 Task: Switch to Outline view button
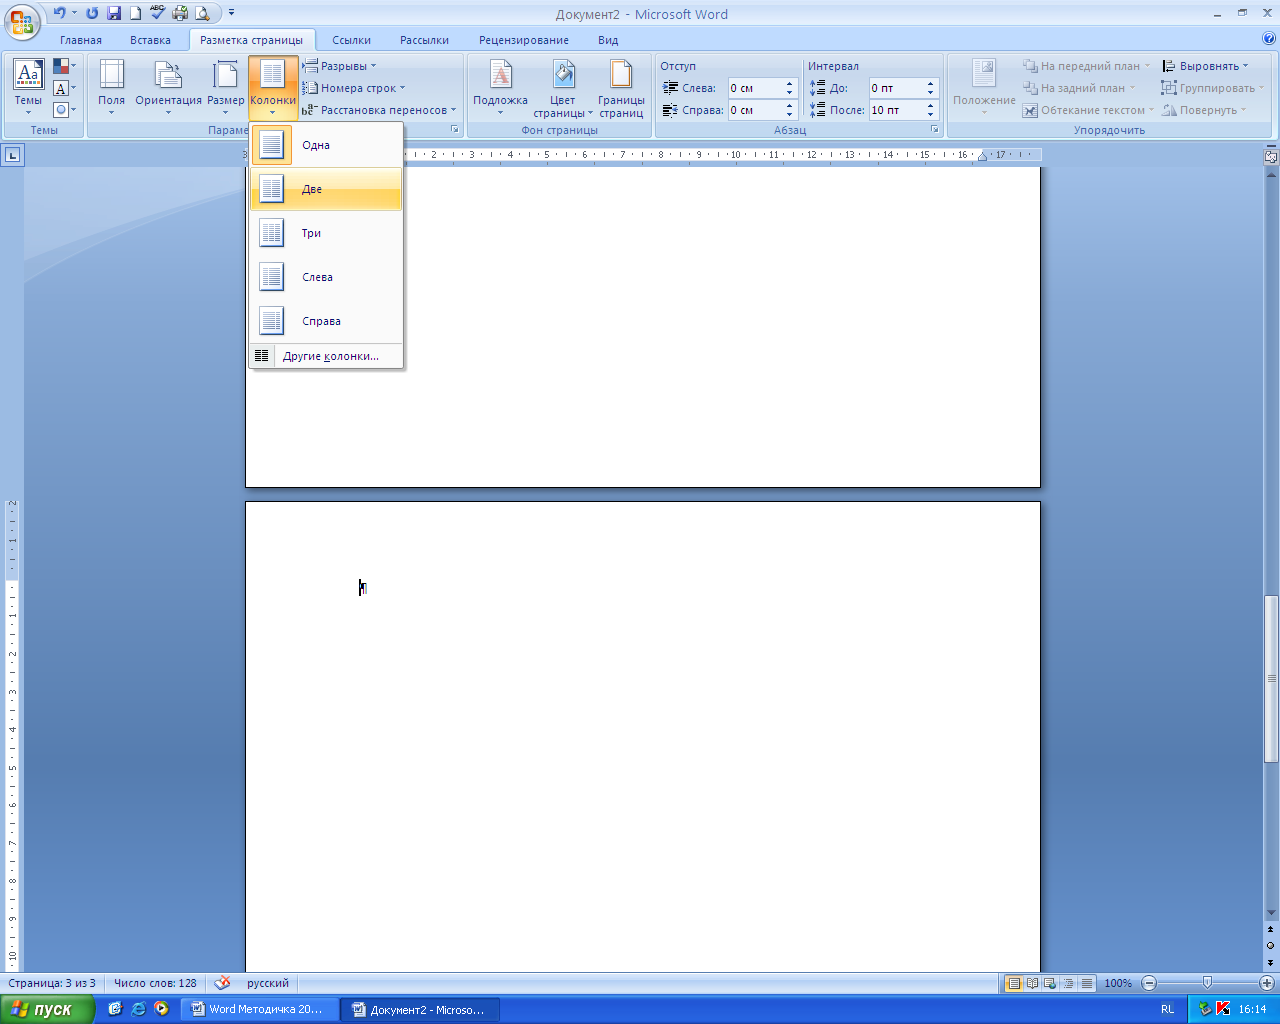click(x=1068, y=983)
